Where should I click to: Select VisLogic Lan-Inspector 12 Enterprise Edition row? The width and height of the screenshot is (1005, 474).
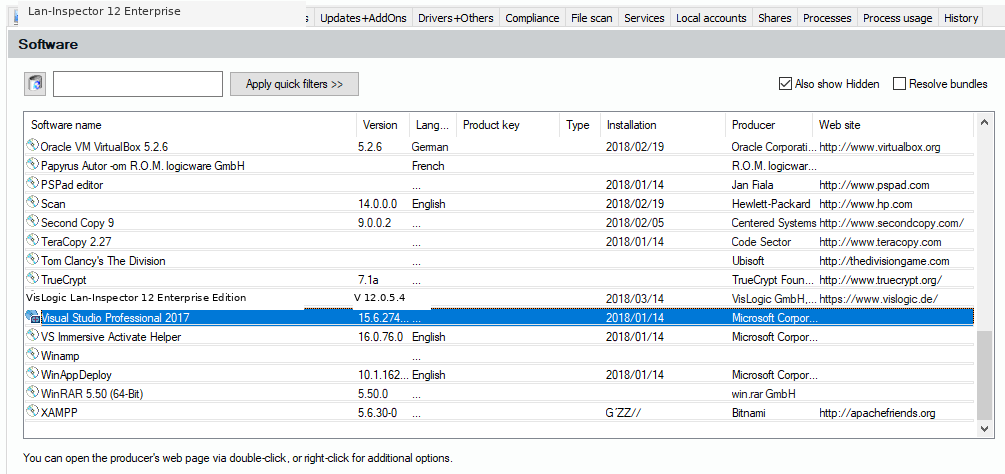point(499,298)
